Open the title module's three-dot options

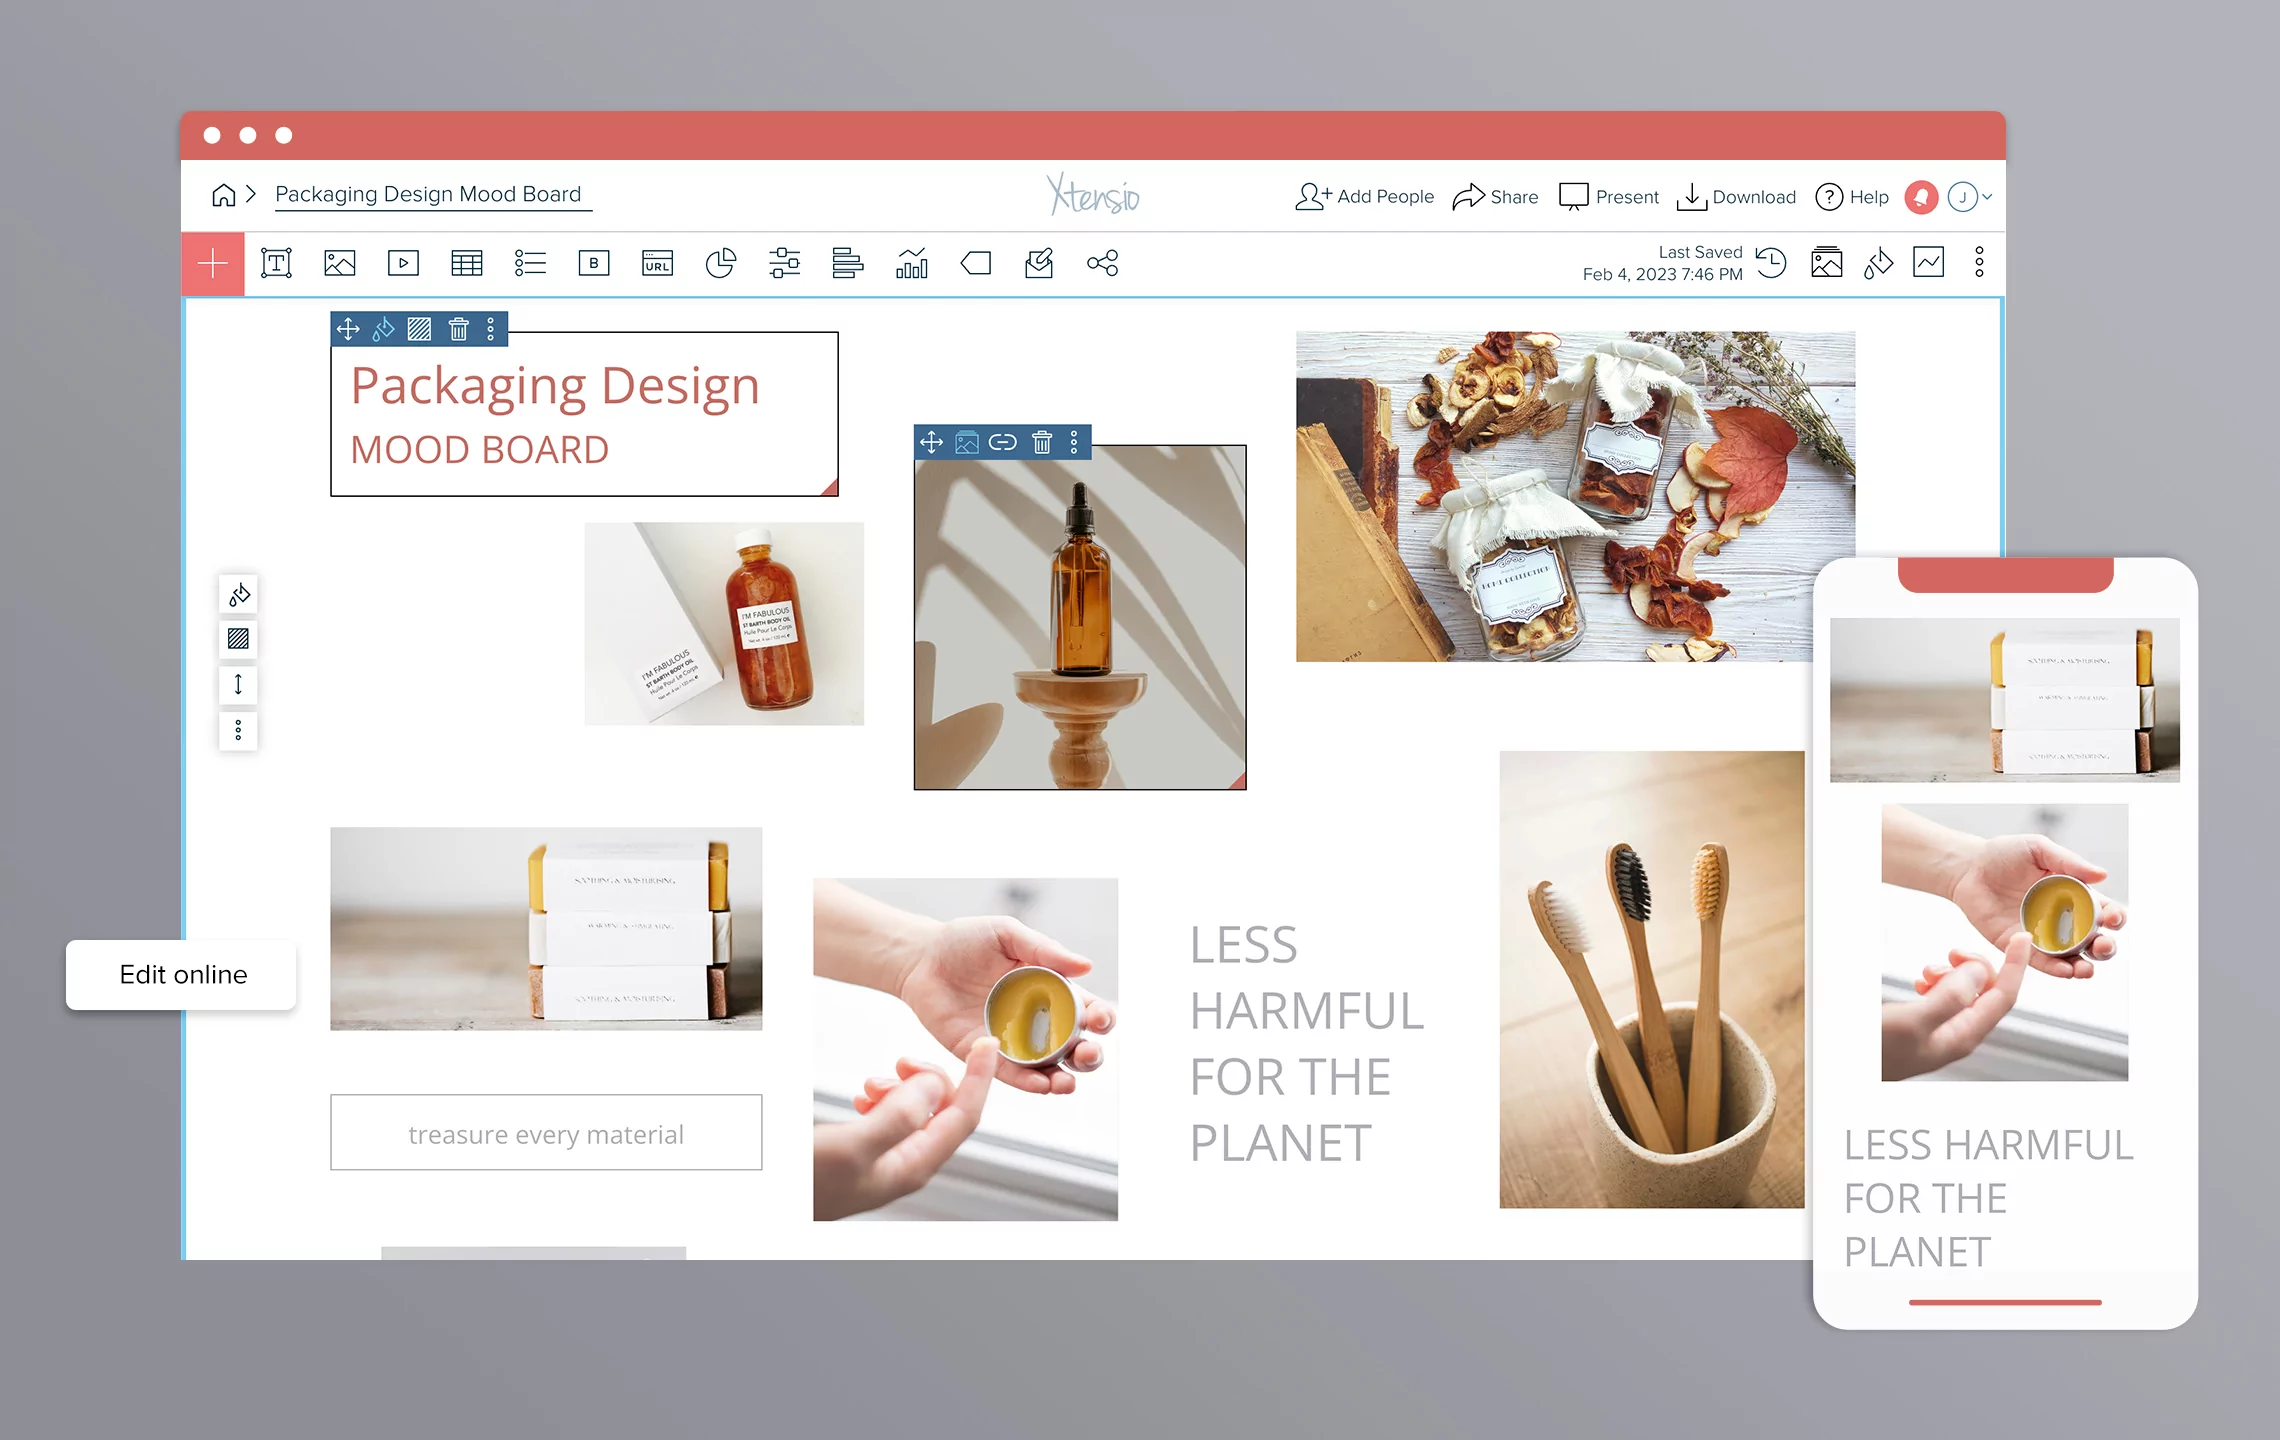tap(491, 329)
